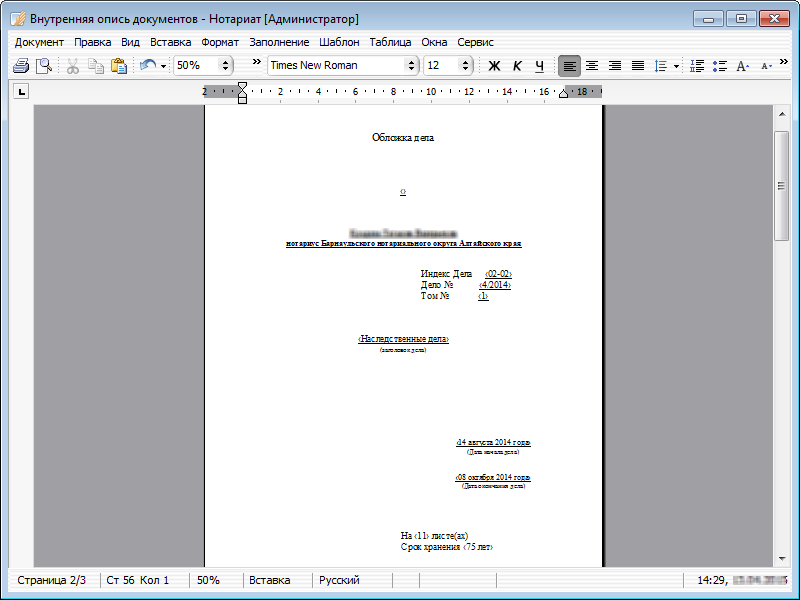Screen dimensions: 800x600
Task: Open the font size 12 dropdown
Action: 465,65
